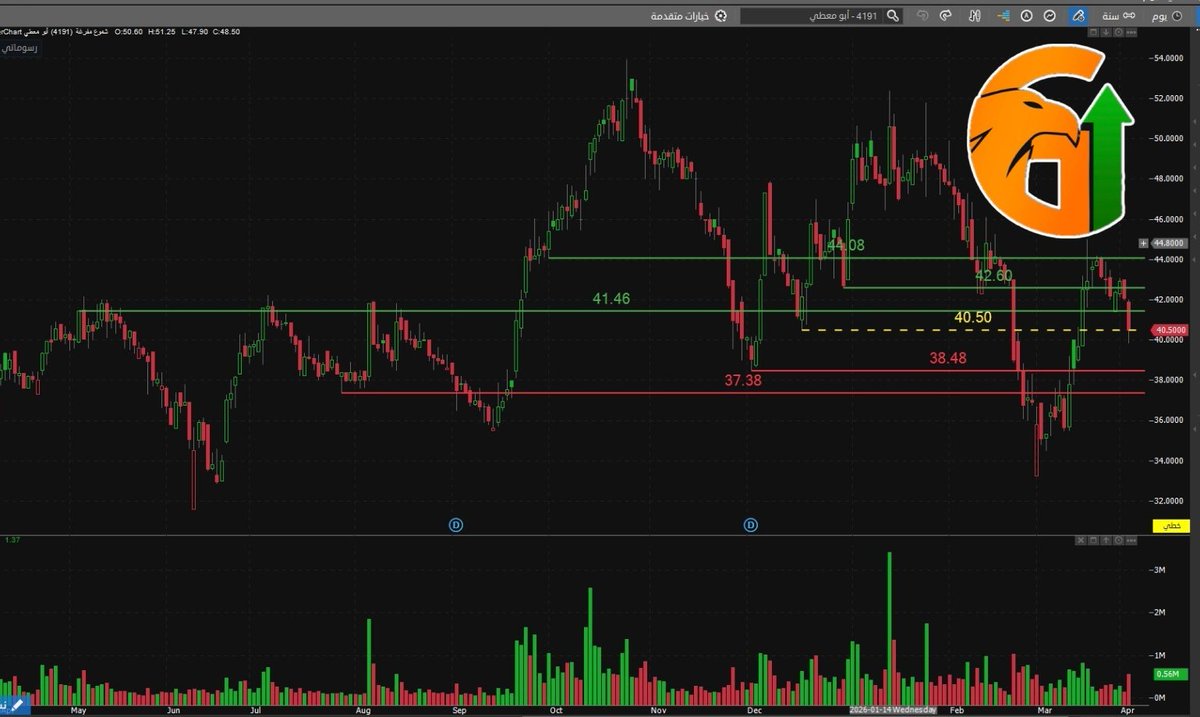Viewport: 1200px width, 717px height.
Task: Click the refresh arrow icon on the toolbar
Action: [x=944, y=14]
